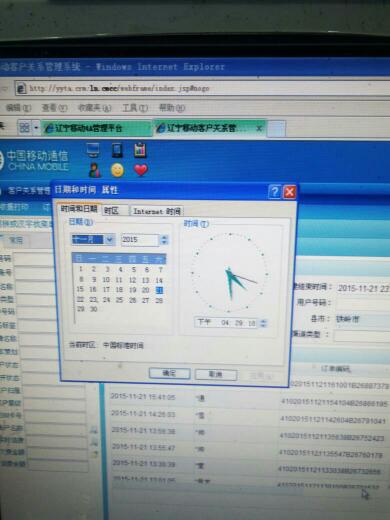Switch to the Internet 时间 tab

[157, 211]
